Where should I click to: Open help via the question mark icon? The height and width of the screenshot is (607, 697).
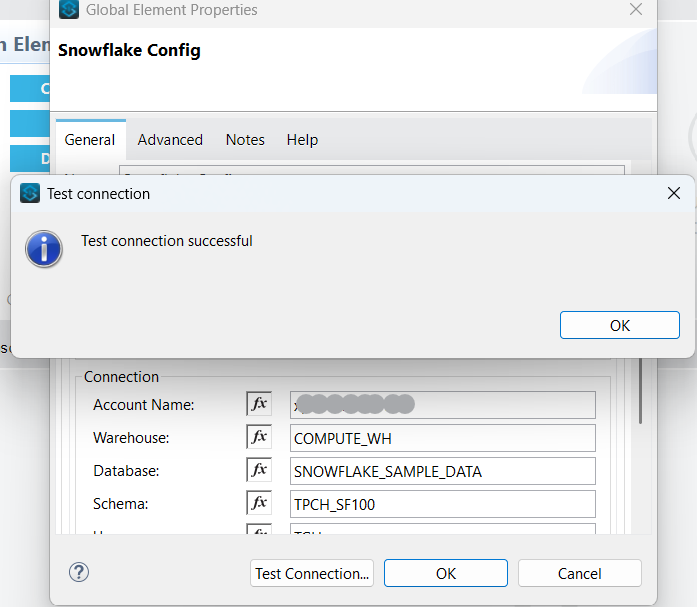80,572
